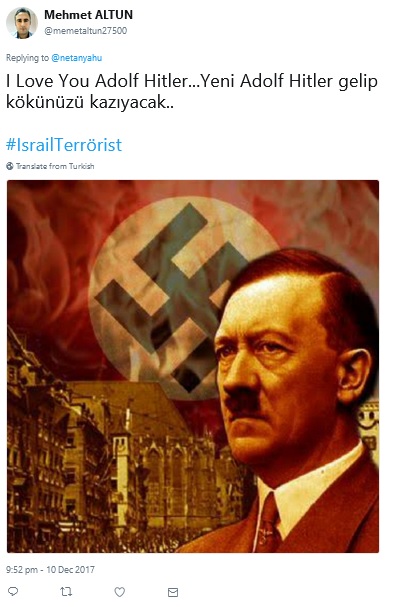This screenshot has height=607, width=402.
Task: Open the user's profile avatar photo
Action: click(x=22, y=23)
